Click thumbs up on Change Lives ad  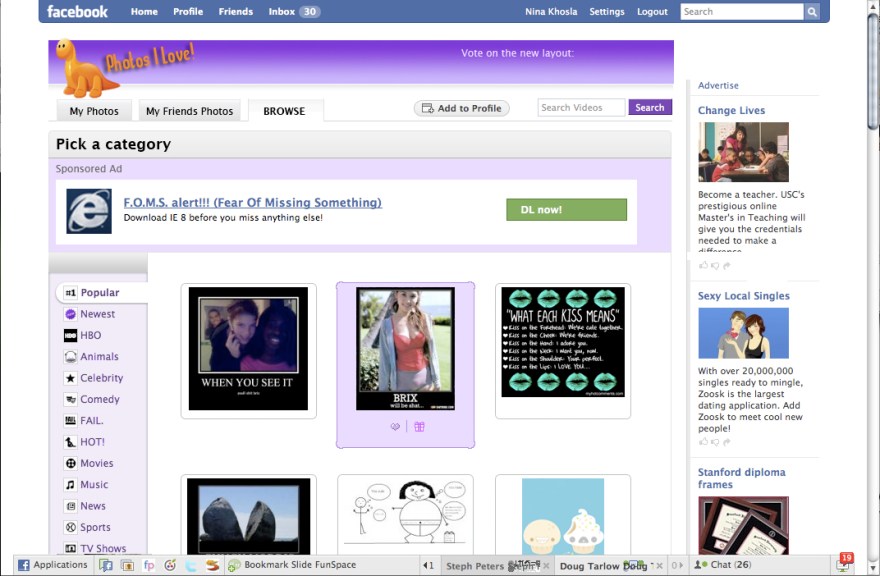tap(703, 265)
